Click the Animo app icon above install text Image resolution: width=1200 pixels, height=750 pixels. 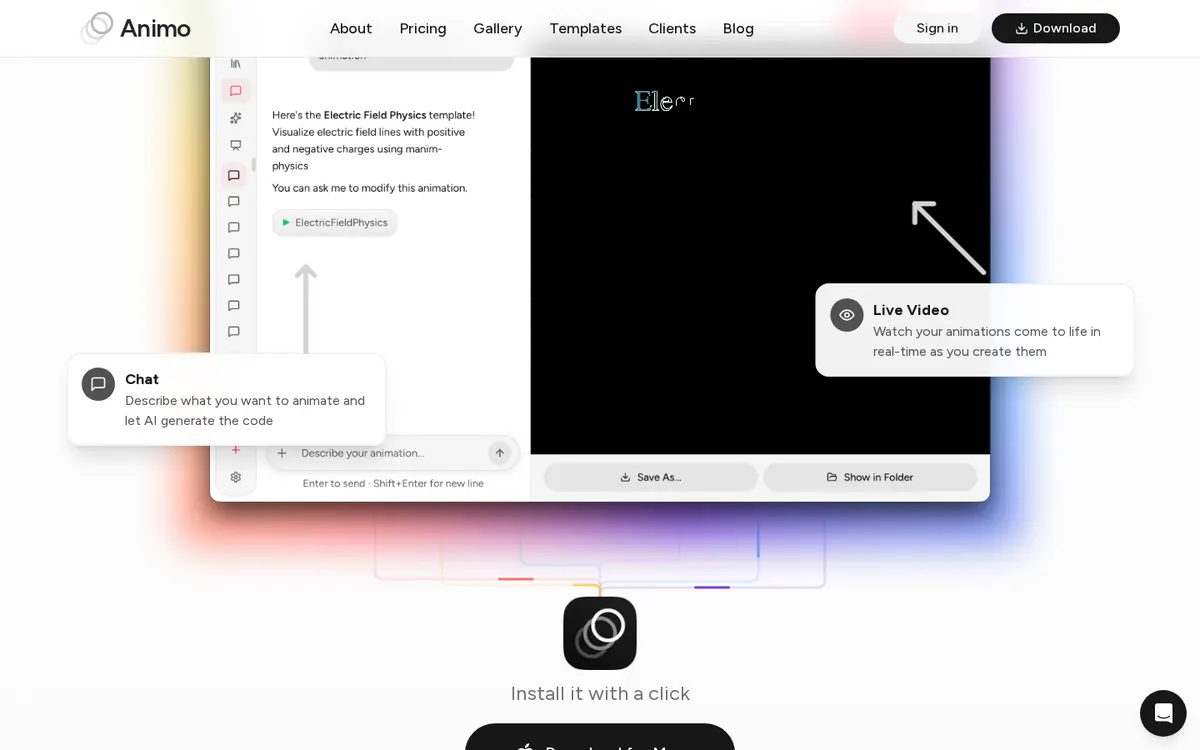point(600,633)
